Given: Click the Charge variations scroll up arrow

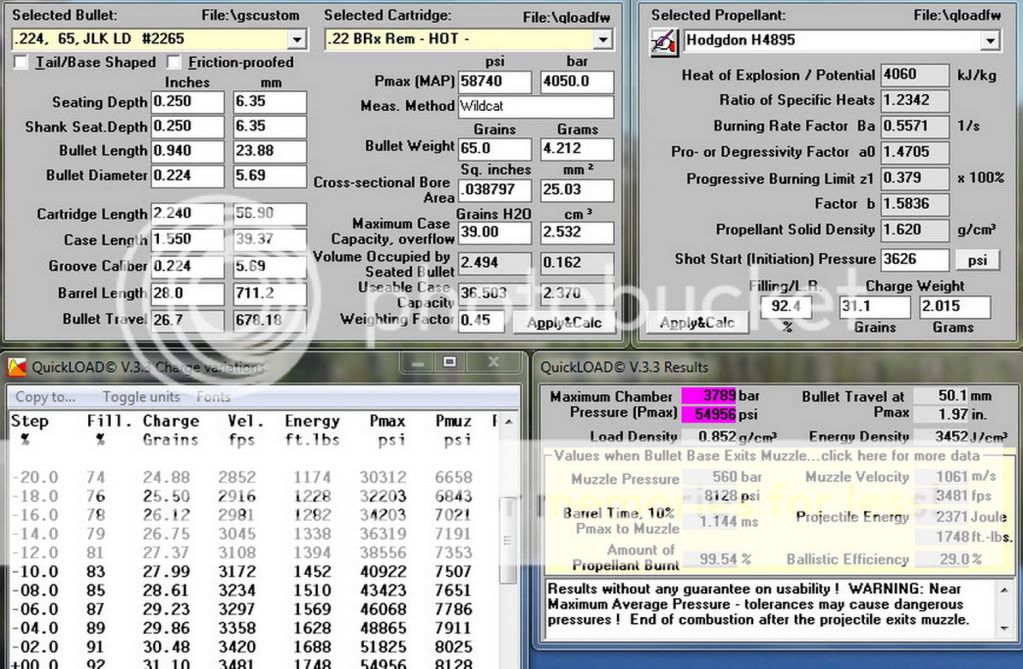Looking at the screenshot, I should [508, 422].
